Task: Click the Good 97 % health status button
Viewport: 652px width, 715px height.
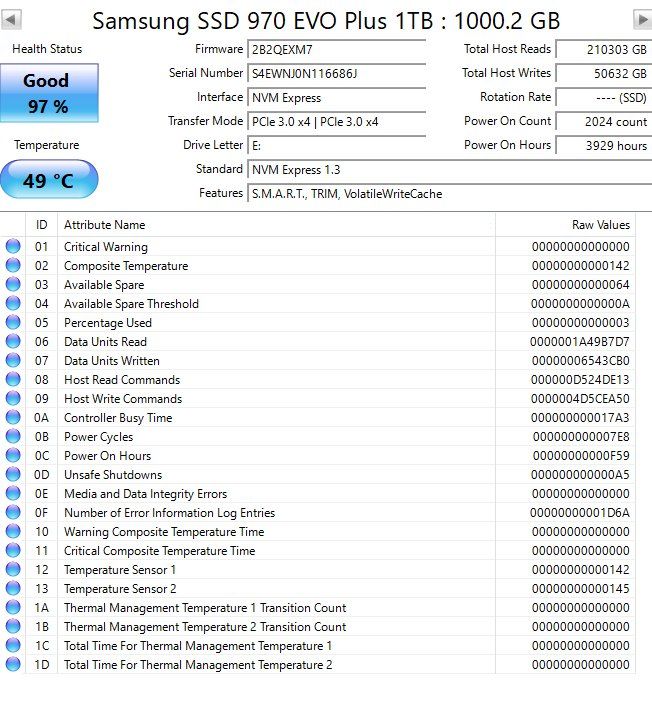Action: tap(49, 93)
